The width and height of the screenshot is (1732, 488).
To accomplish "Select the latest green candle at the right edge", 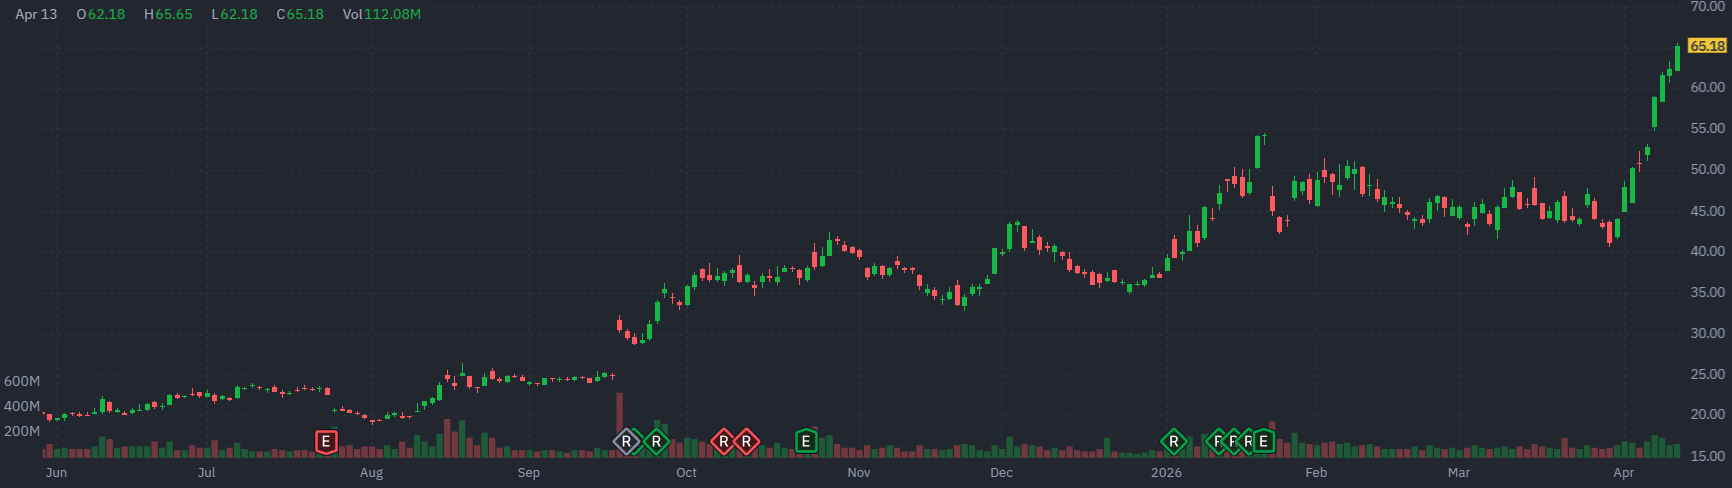I will coord(1677,58).
